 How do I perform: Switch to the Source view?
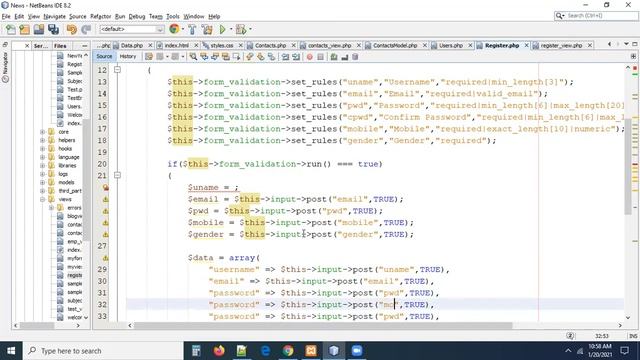tap(104, 56)
